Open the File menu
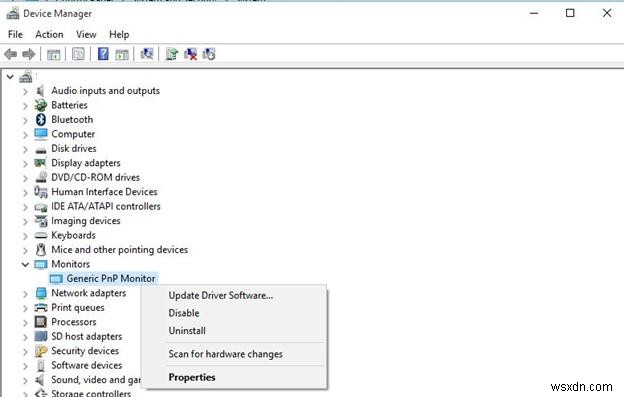The height and width of the screenshot is (397, 624). (15, 35)
